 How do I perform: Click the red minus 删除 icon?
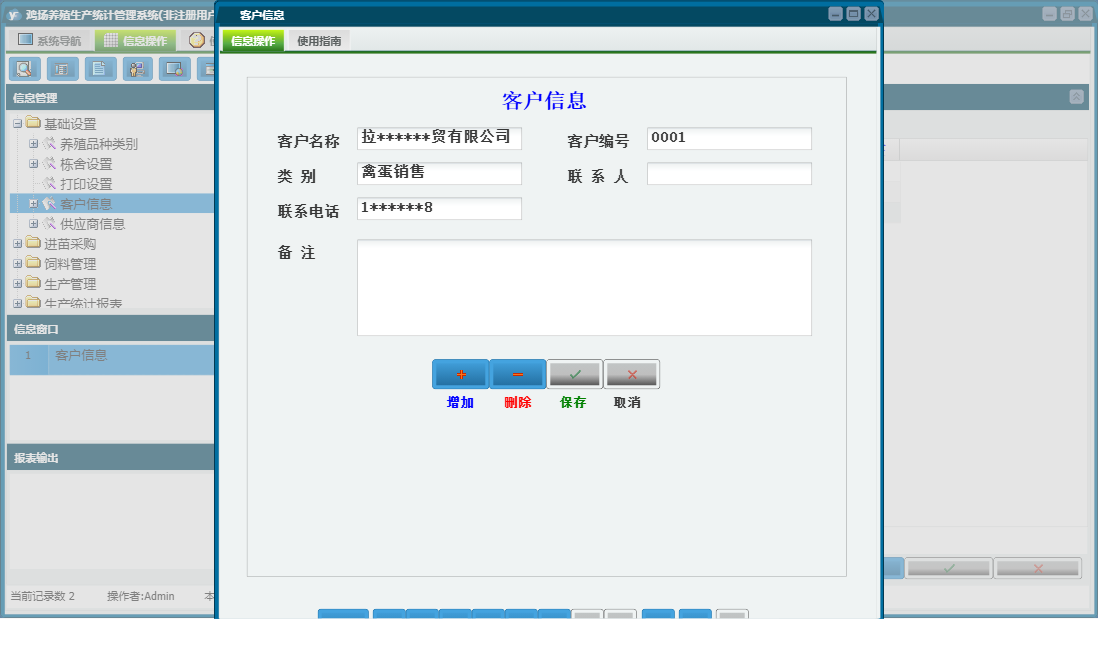pyautogui.click(x=516, y=373)
